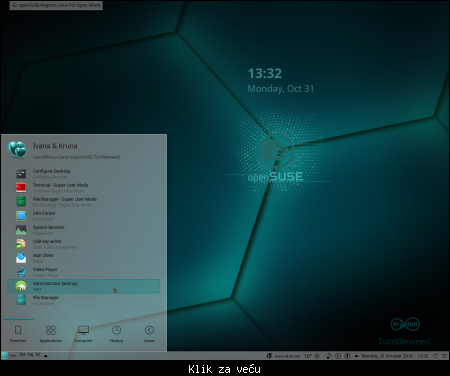
Task: Click Klik za veću caption link
Action: (224, 369)
